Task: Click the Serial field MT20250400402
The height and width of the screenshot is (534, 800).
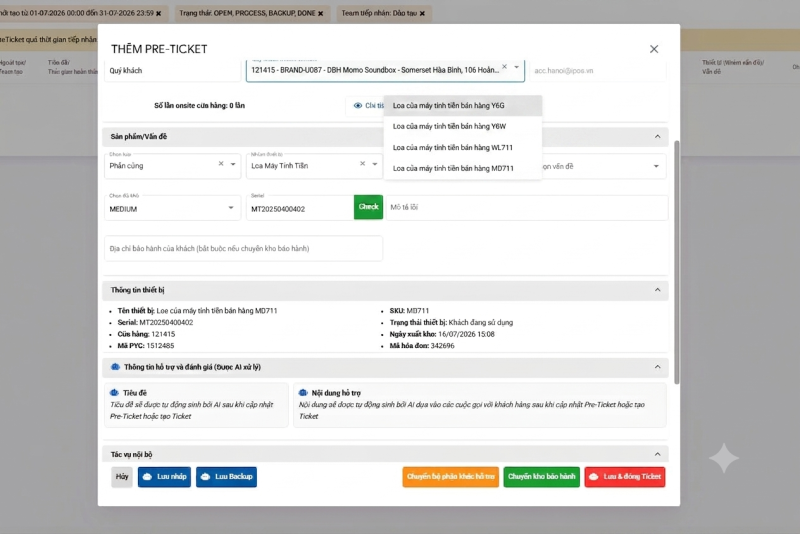Action: pyautogui.click(x=299, y=208)
